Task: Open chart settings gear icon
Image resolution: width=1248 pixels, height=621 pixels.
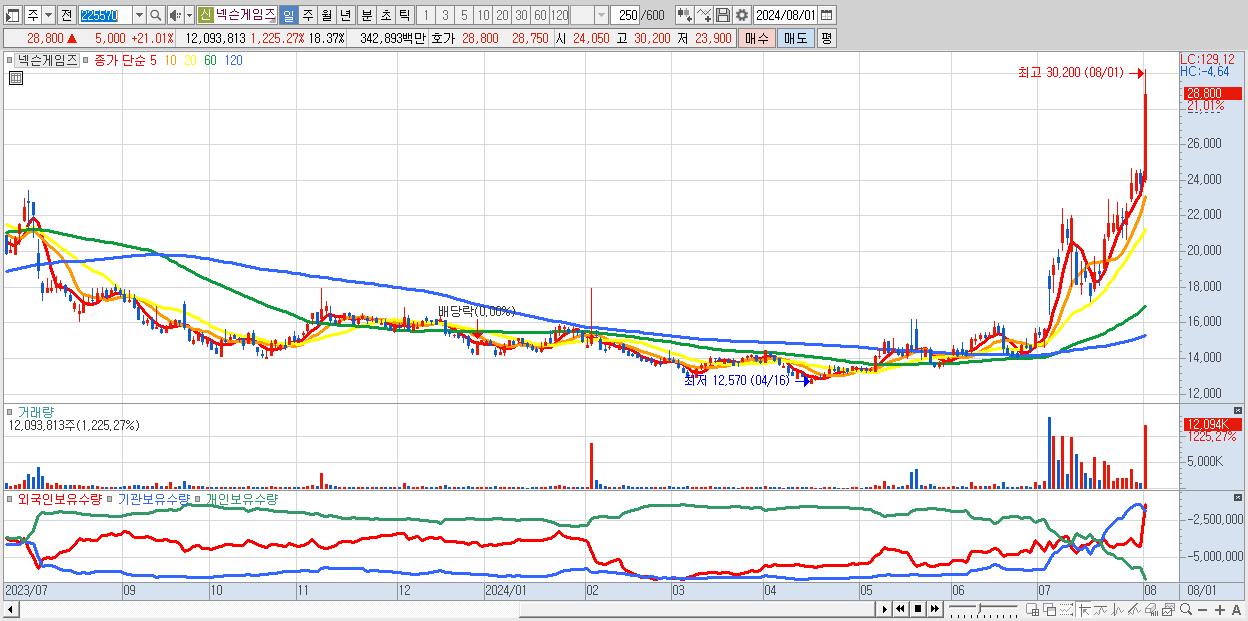Action: tap(742, 15)
